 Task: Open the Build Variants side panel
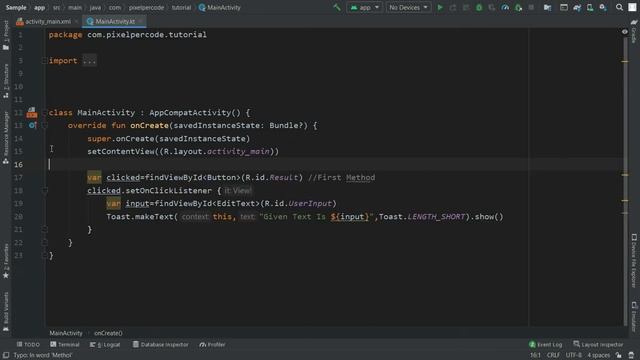[x=6, y=311]
